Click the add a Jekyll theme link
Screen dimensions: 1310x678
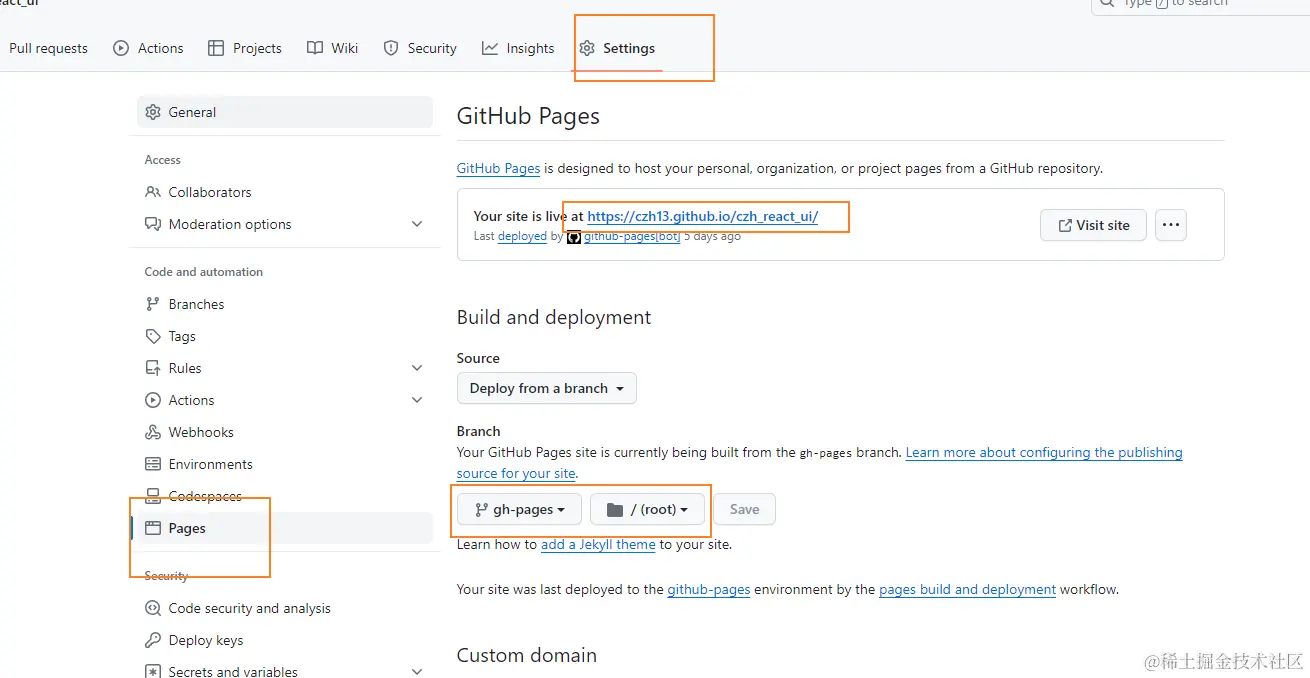[x=598, y=545]
